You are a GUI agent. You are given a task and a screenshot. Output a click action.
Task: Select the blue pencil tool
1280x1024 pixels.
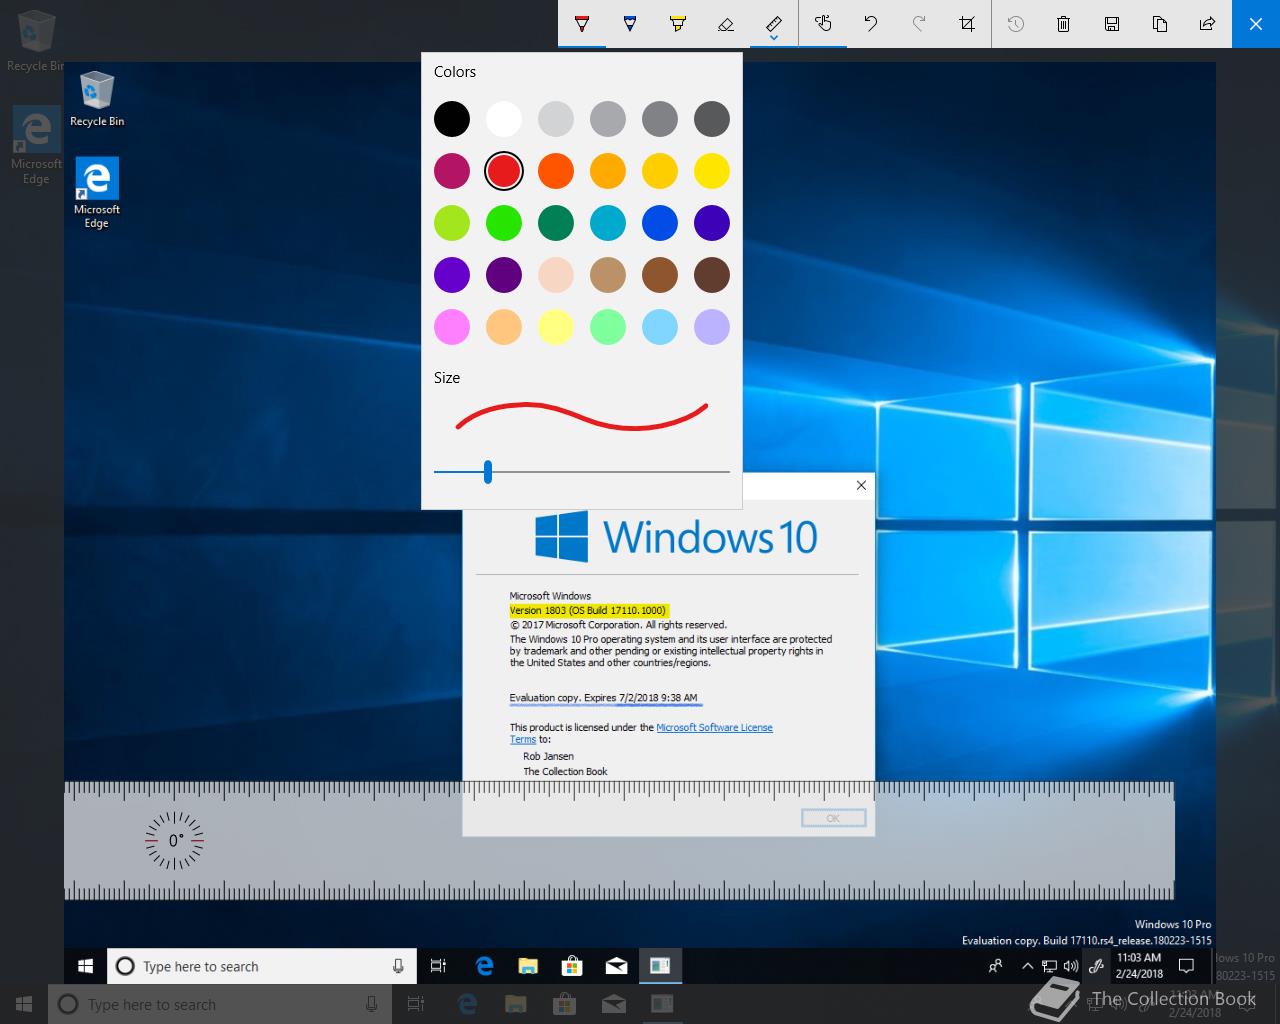630,23
